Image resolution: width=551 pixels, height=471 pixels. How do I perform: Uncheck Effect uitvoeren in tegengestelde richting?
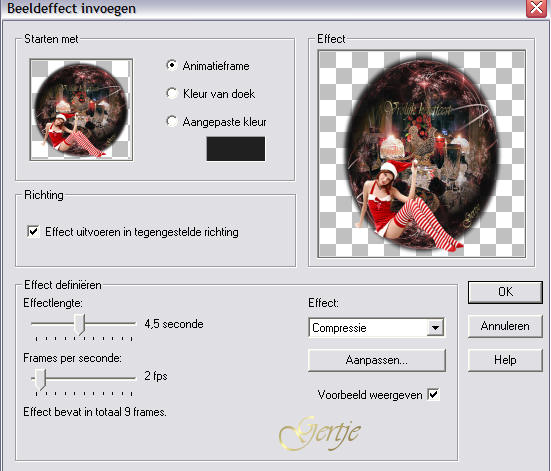[33, 232]
